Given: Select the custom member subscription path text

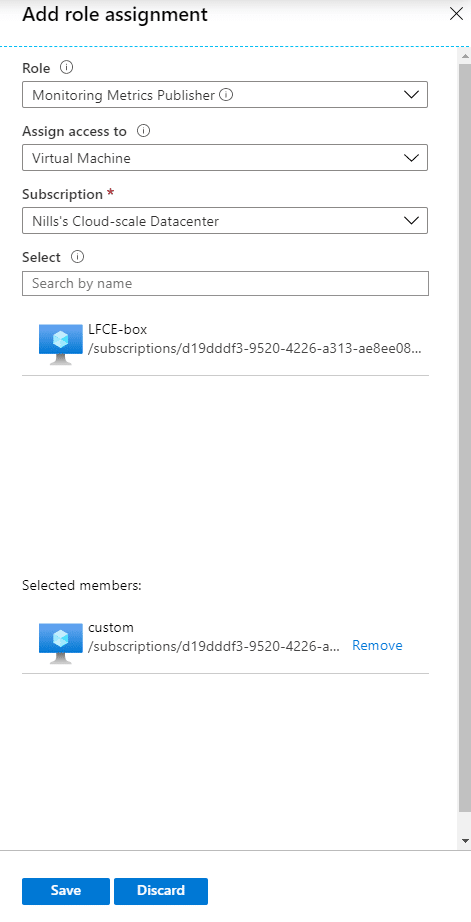Looking at the screenshot, I should 213,646.
